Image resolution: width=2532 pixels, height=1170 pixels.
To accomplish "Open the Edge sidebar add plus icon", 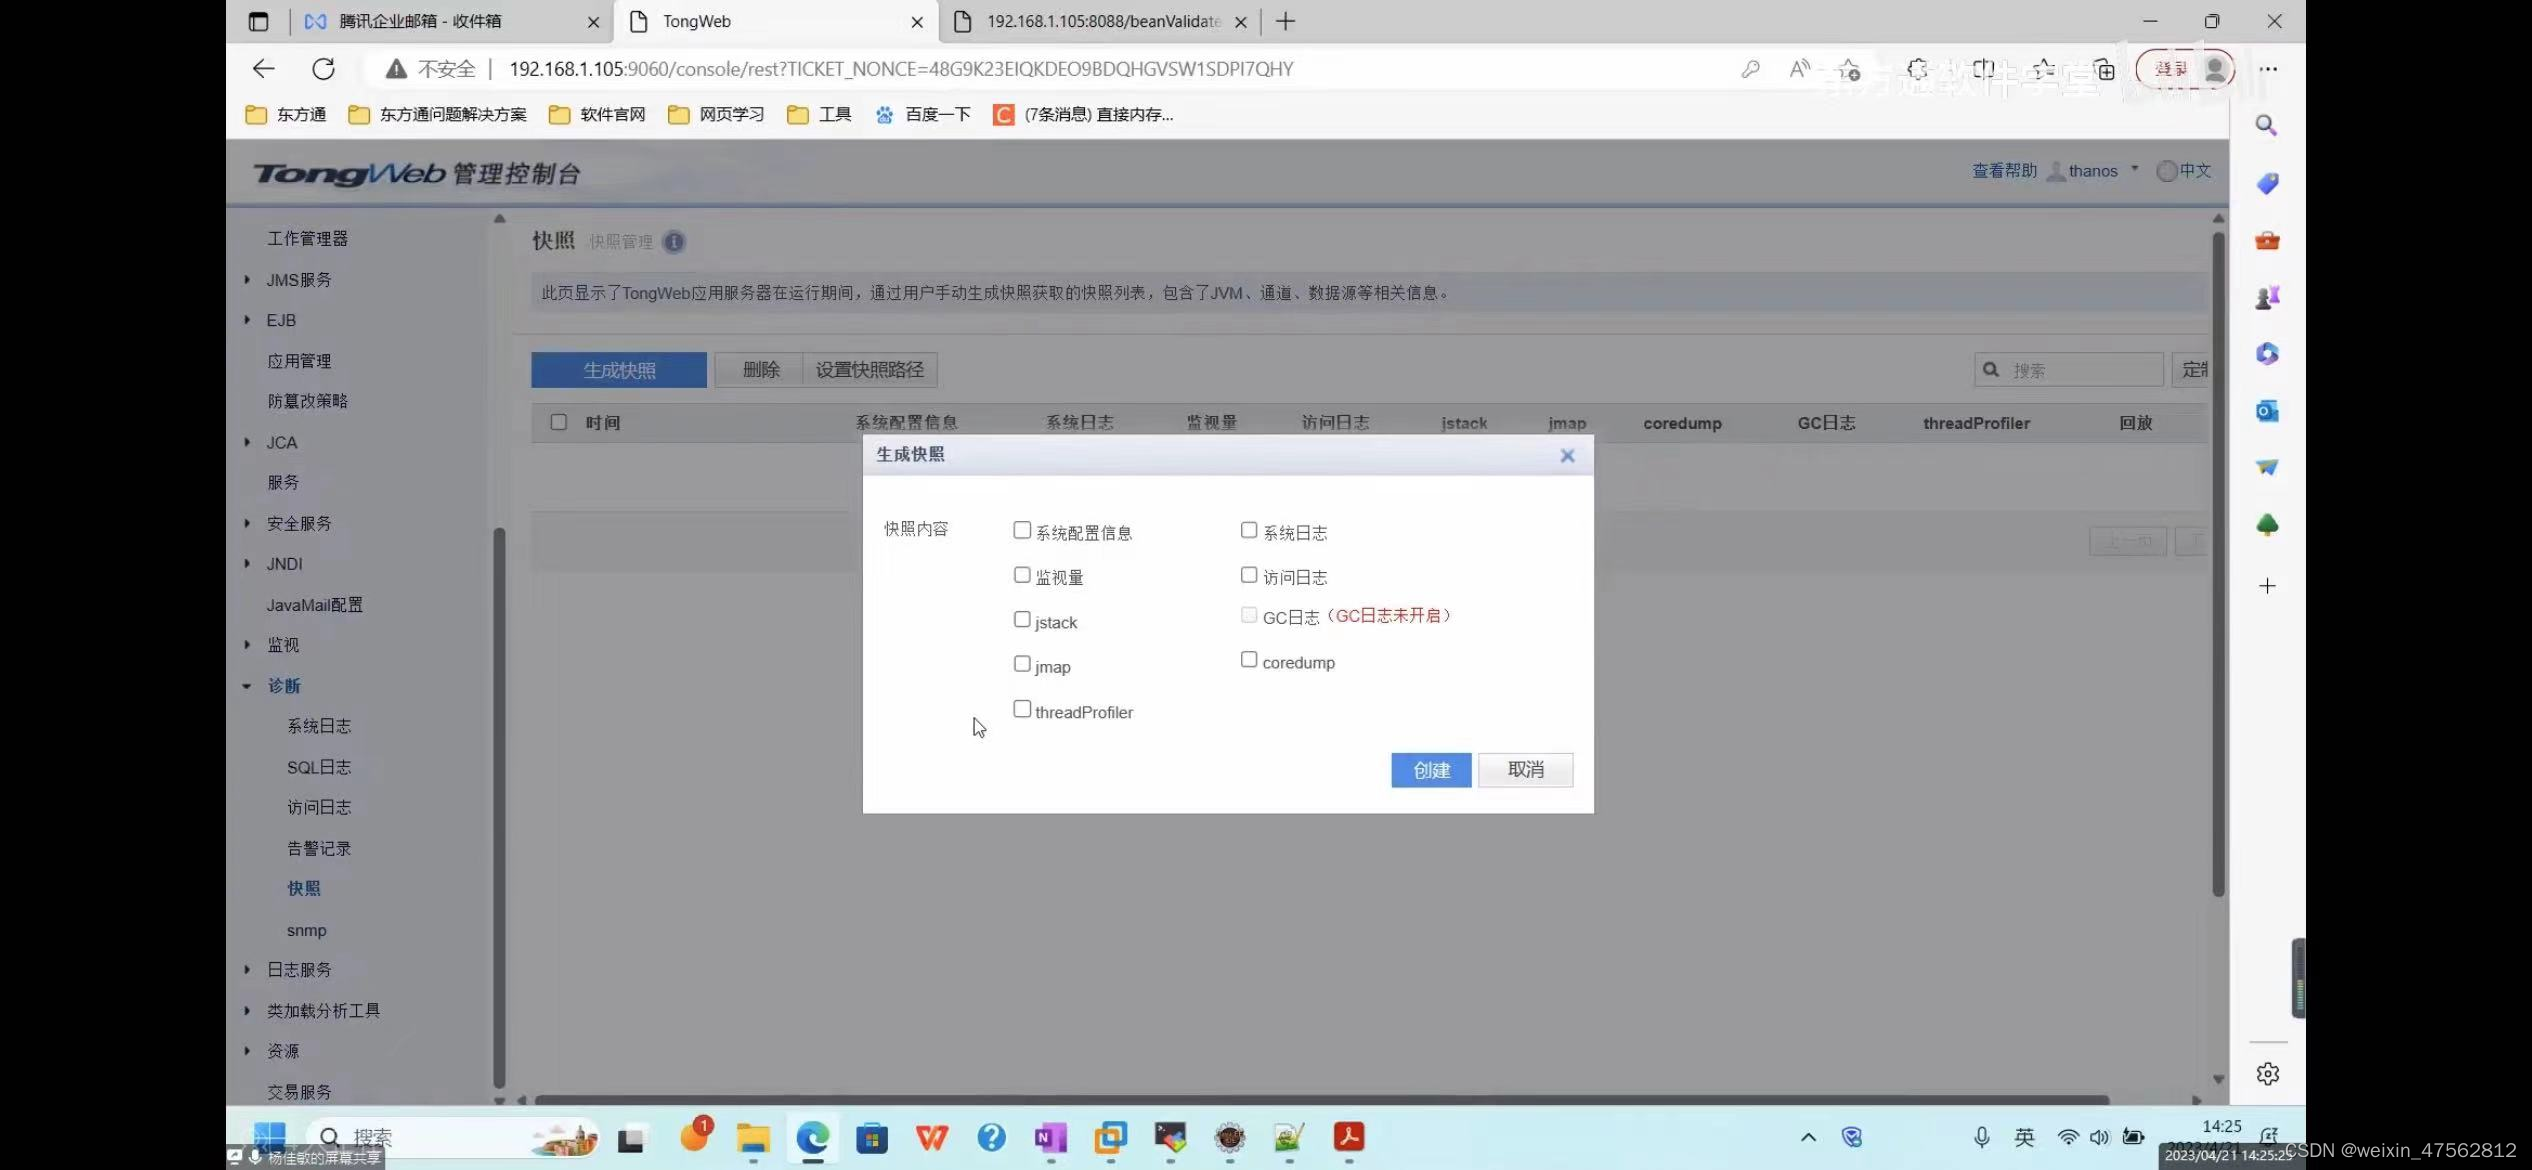I will 2267,586.
